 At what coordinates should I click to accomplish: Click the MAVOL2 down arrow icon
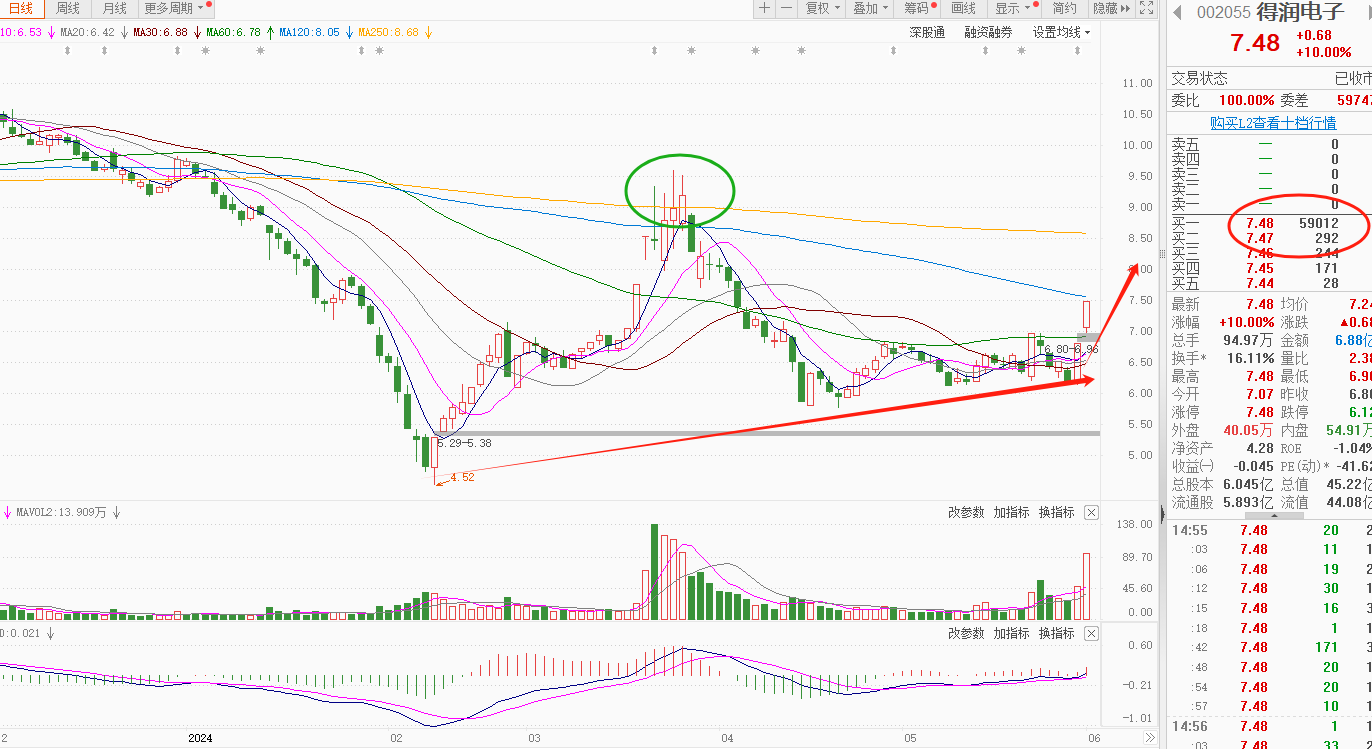(x=116, y=512)
